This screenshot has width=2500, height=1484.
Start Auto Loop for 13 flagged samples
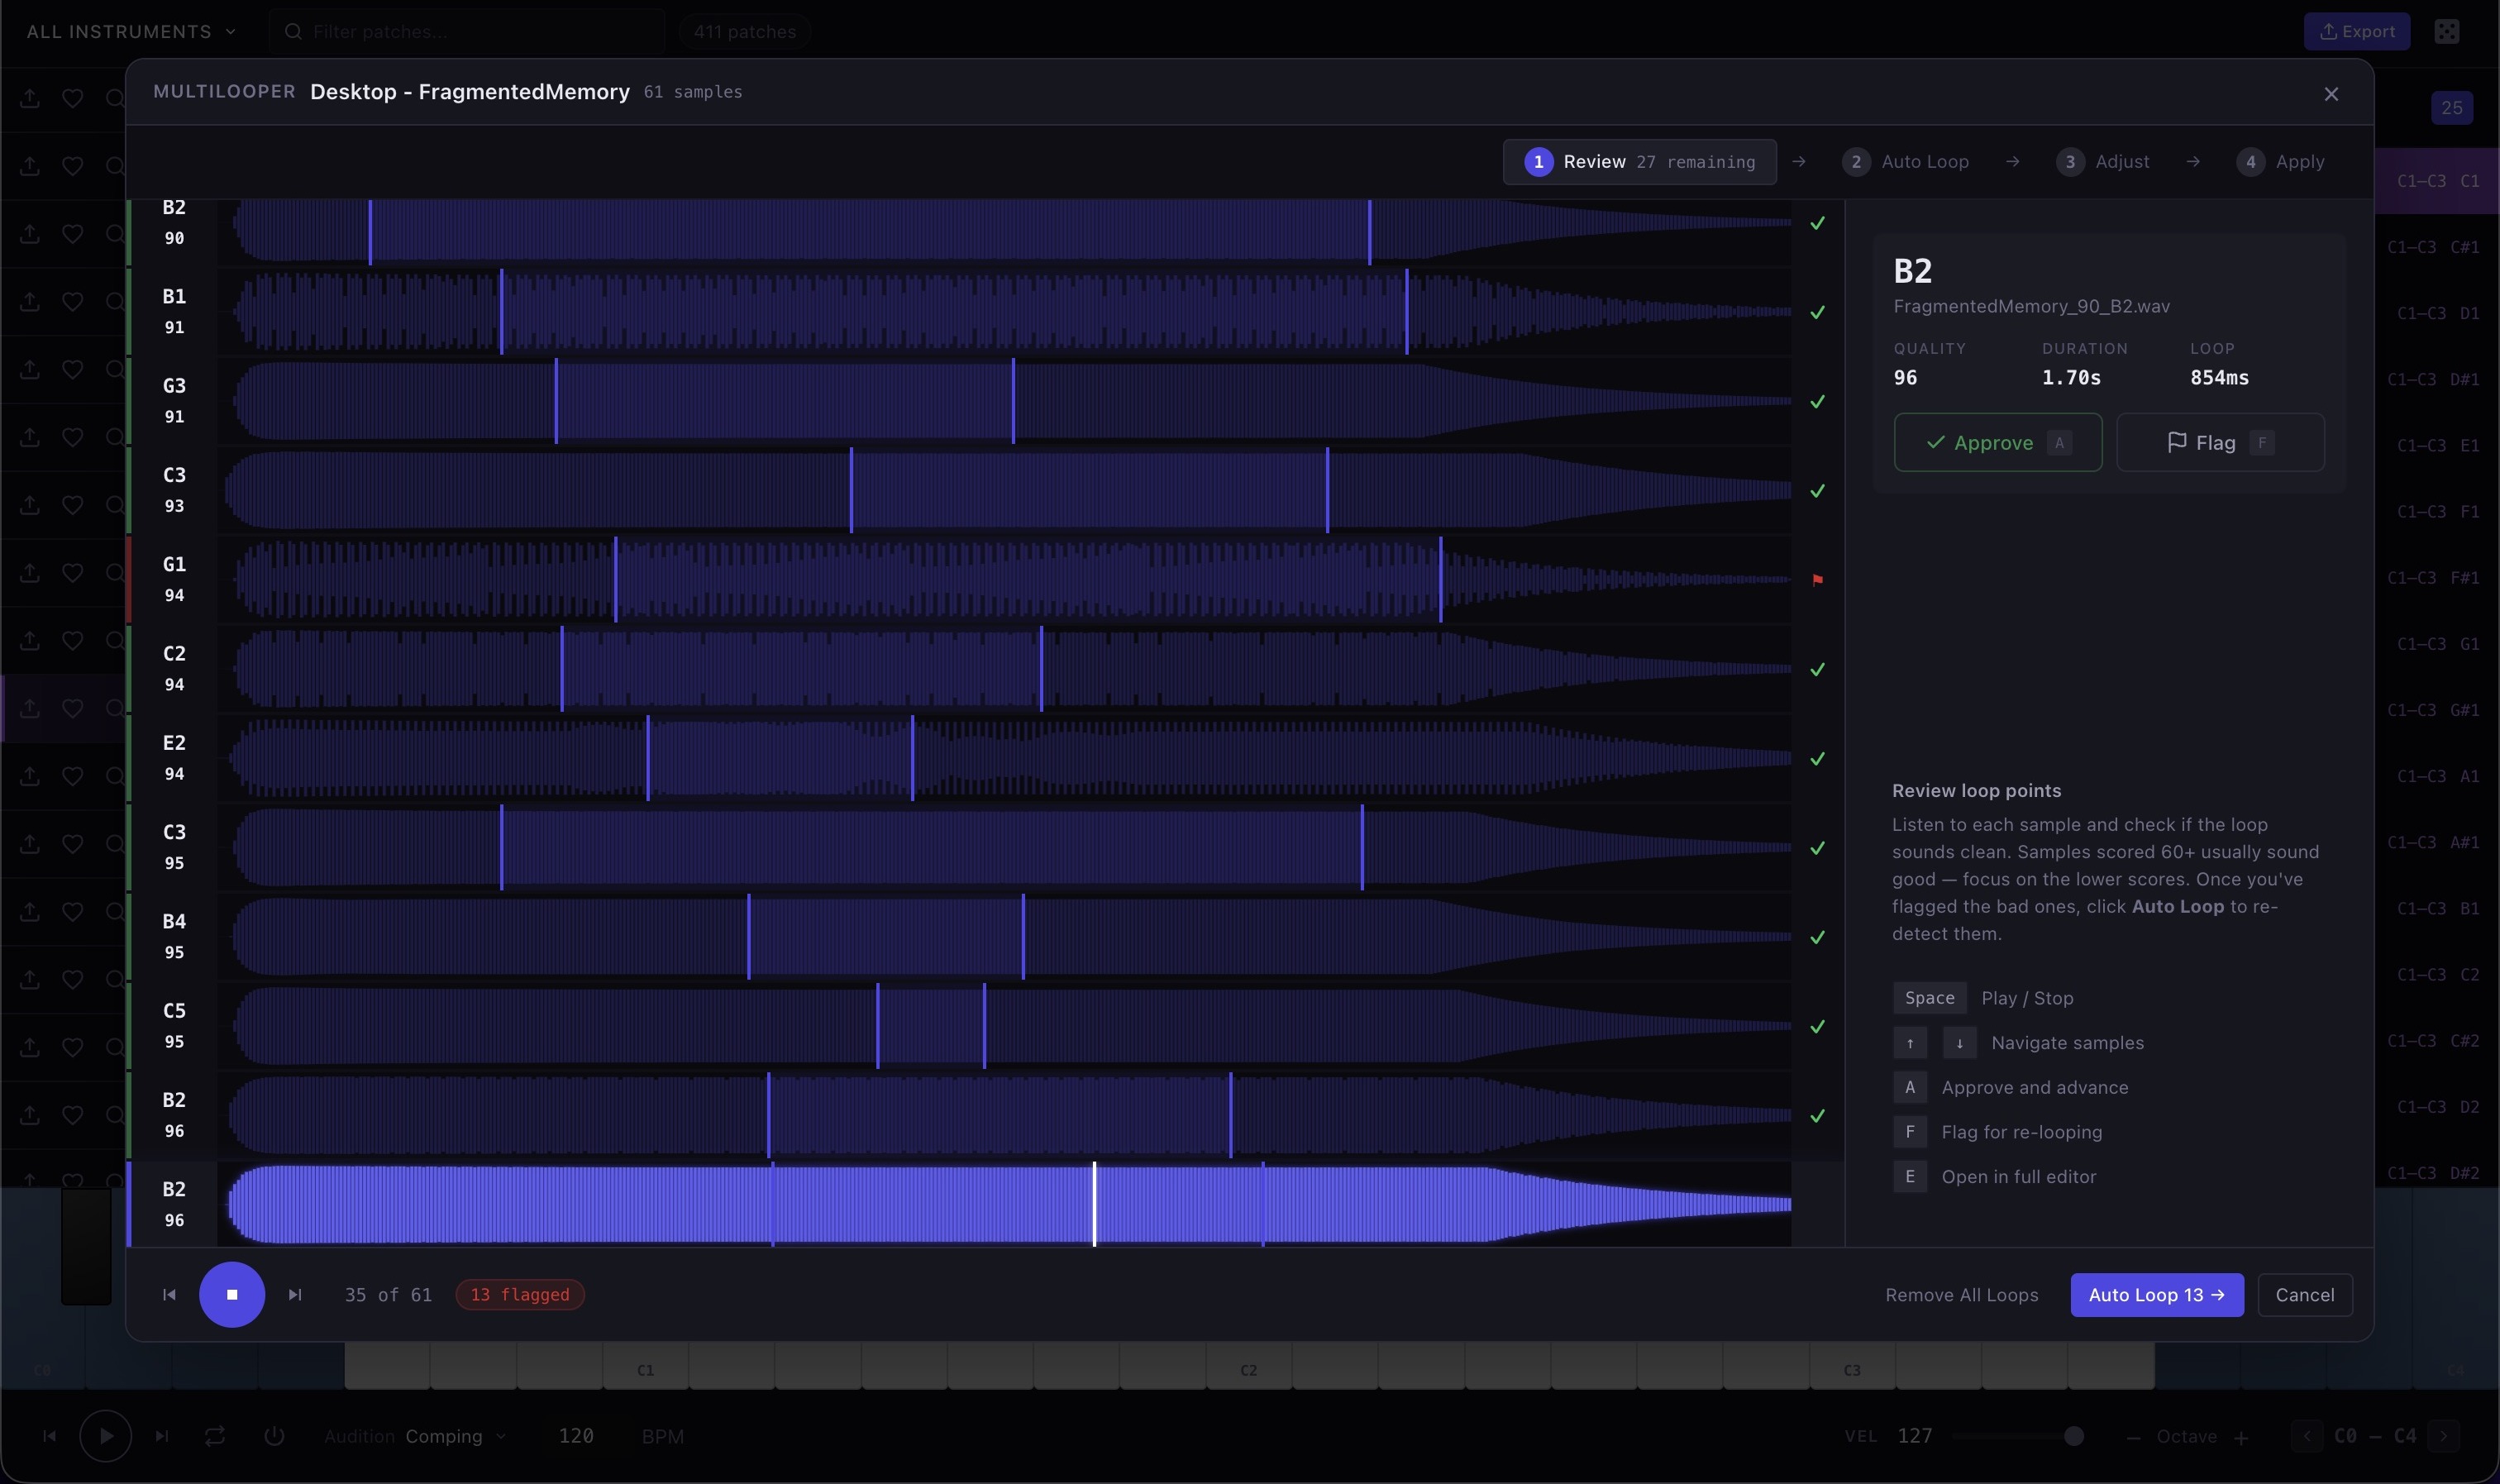pos(2155,1294)
